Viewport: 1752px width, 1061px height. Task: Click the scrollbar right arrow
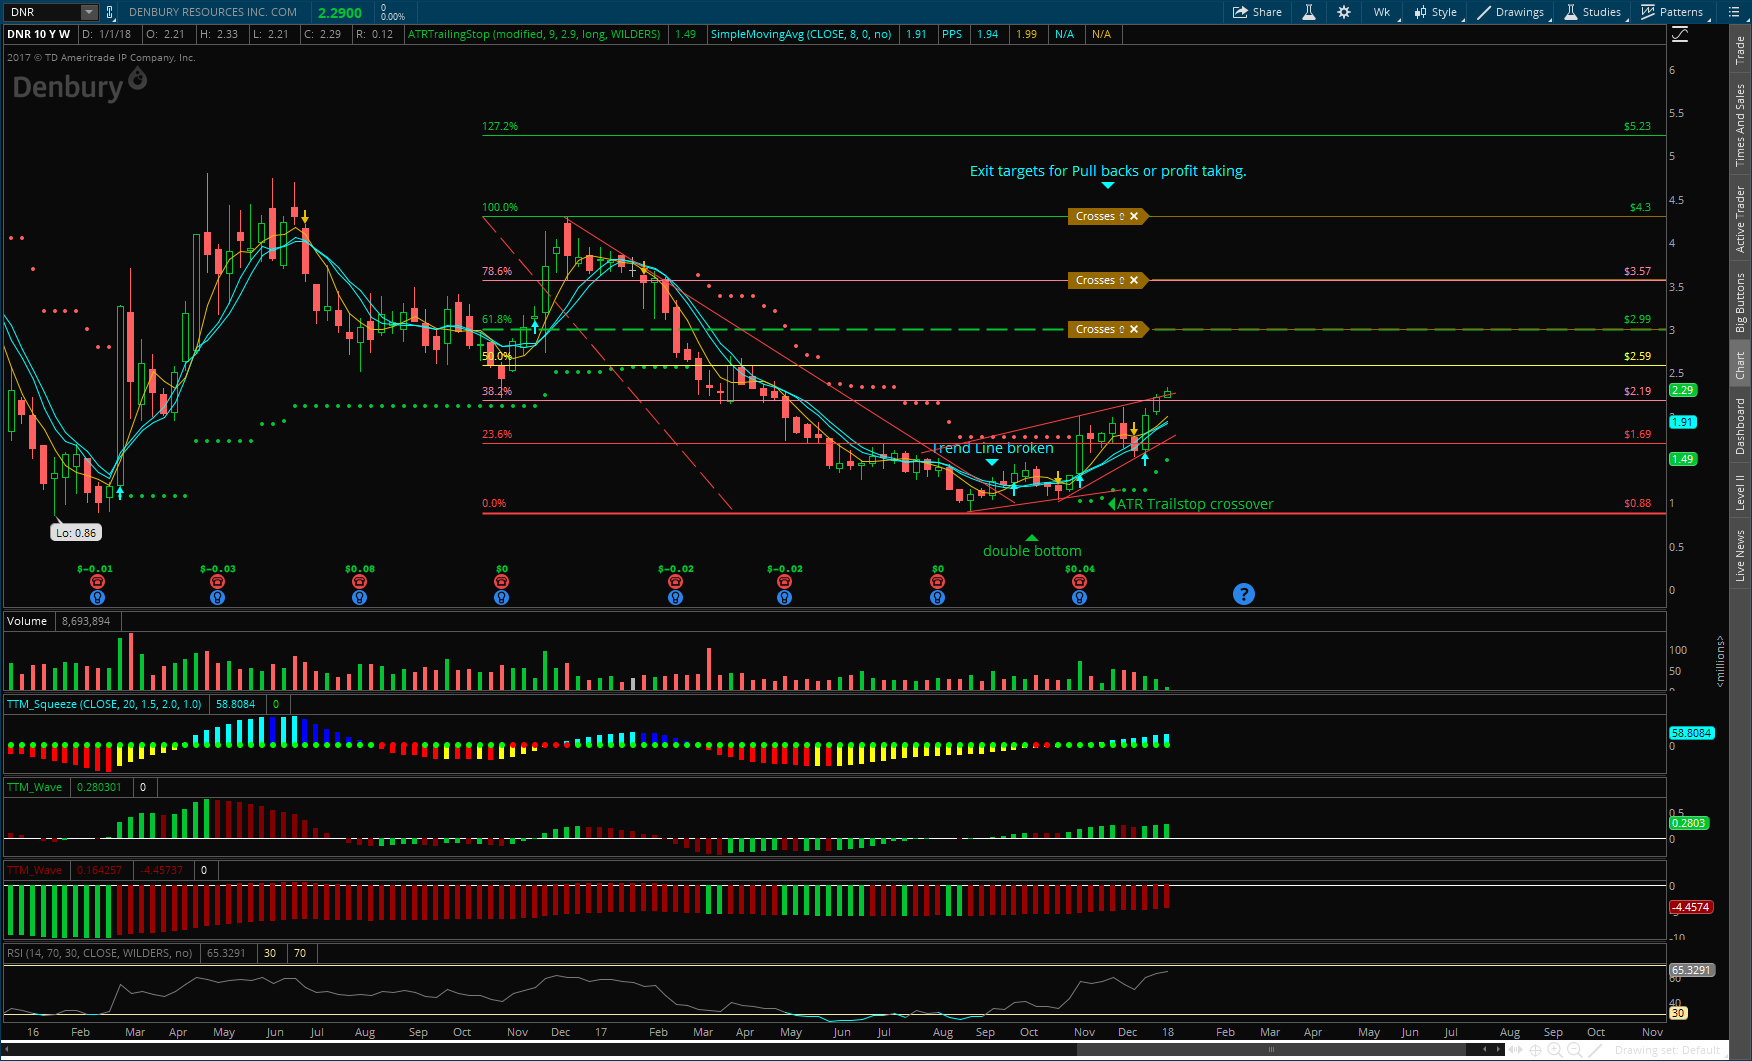click(x=1499, y=1049)
